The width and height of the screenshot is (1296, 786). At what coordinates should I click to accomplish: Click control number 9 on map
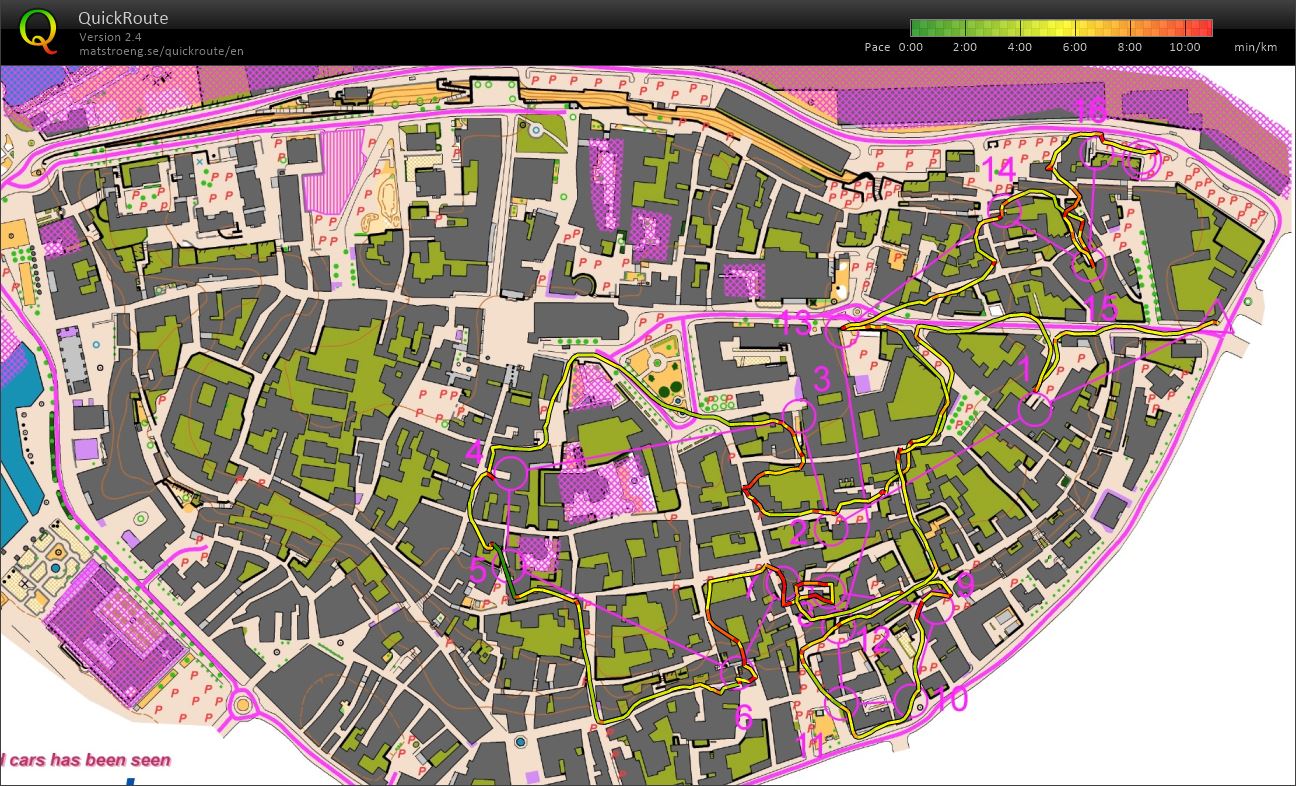point(965,585)
